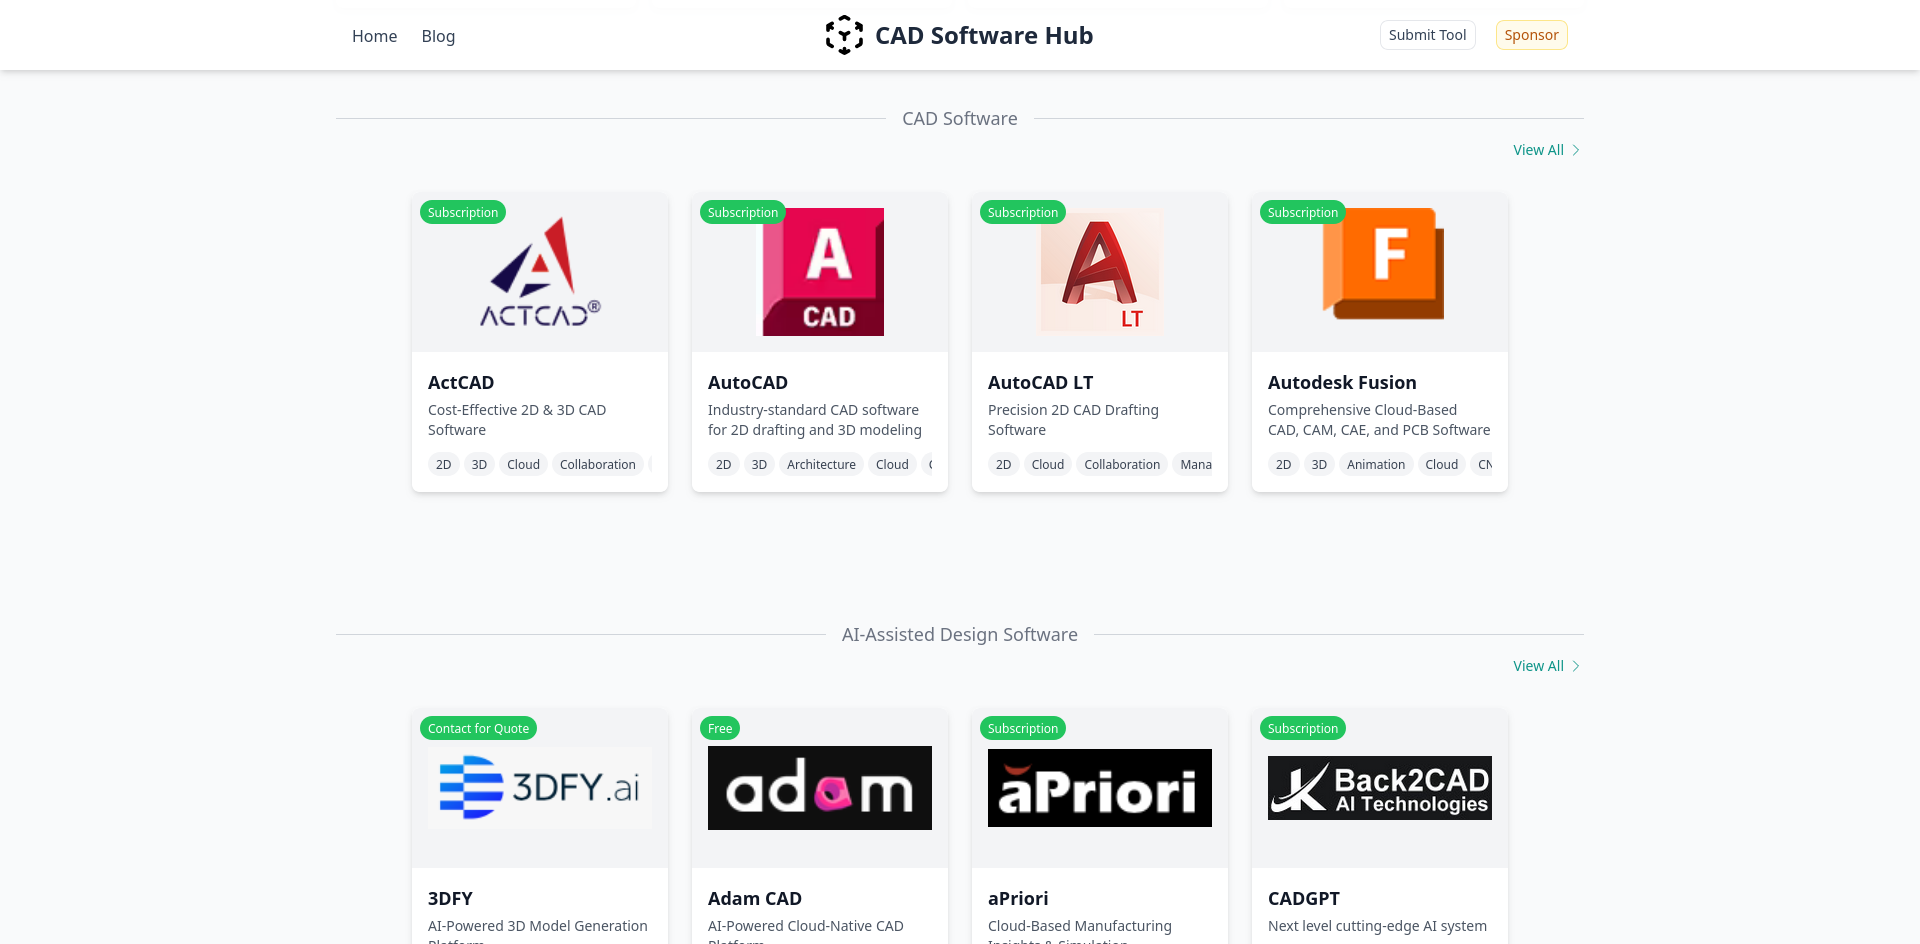Click Free badge on Adam CAD card
Image resolution: width=1920 pixels, height=944 pixels.
tap(720, 728)
